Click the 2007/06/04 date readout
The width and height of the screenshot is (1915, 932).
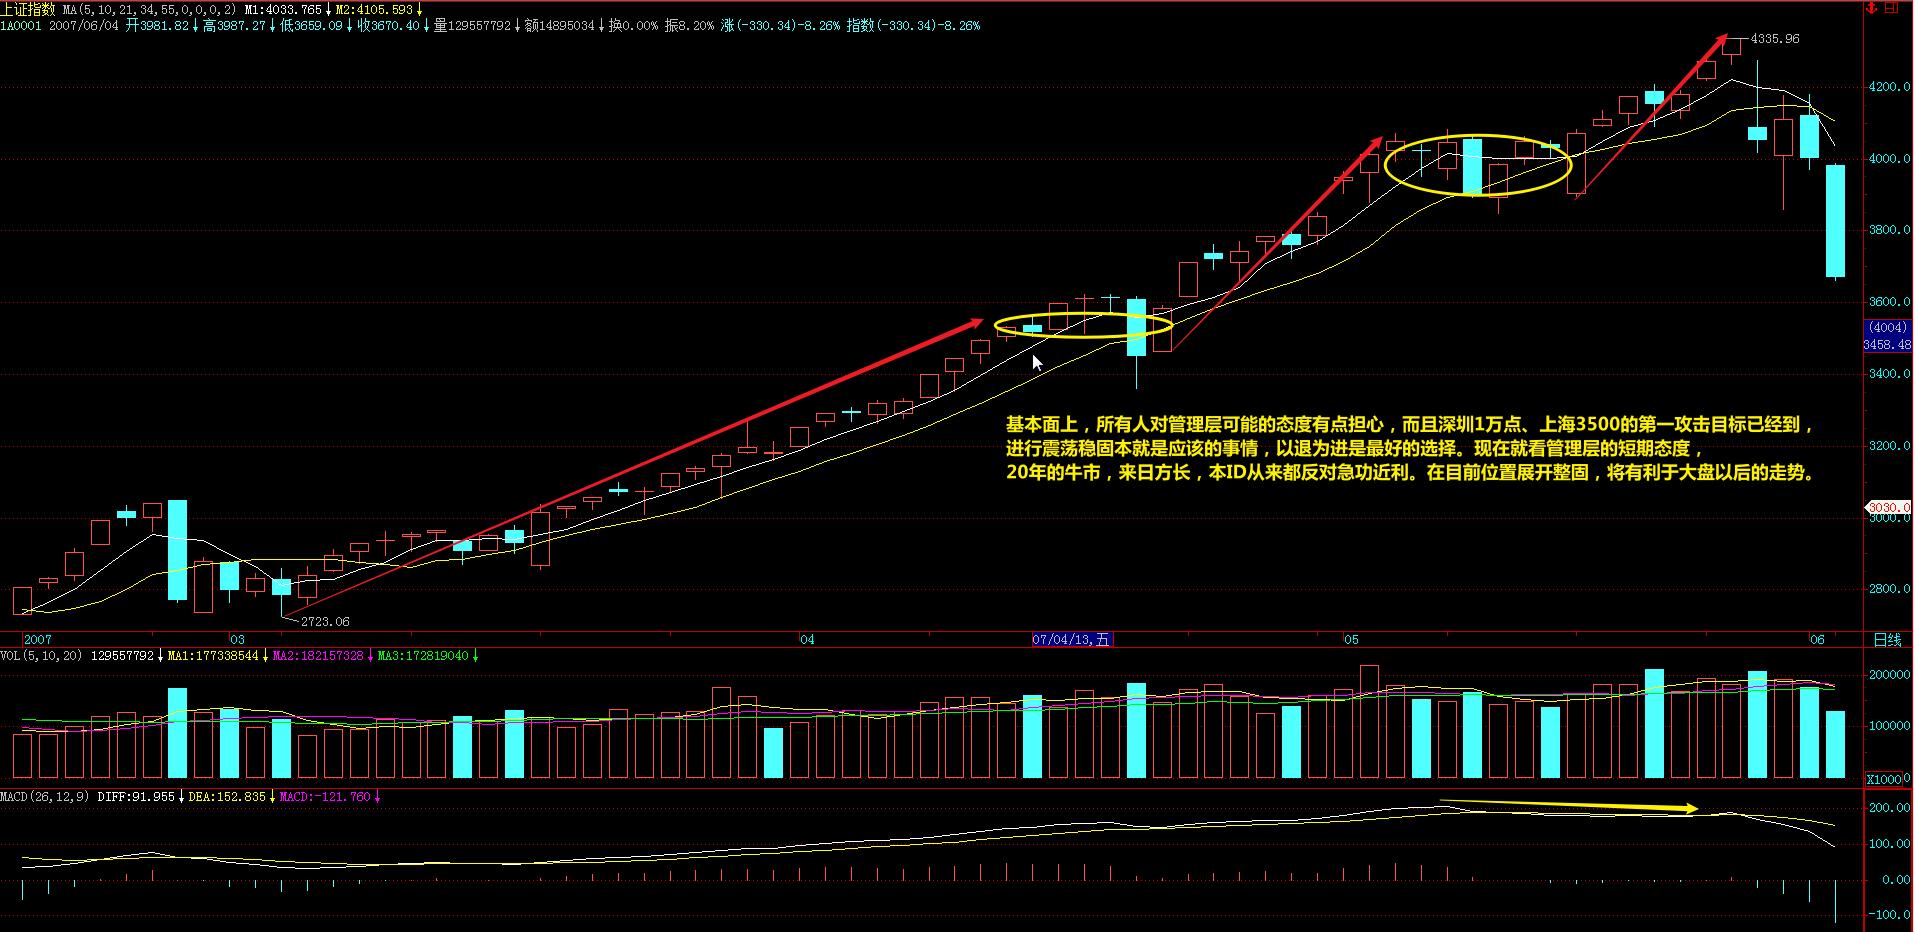(84, 26)
